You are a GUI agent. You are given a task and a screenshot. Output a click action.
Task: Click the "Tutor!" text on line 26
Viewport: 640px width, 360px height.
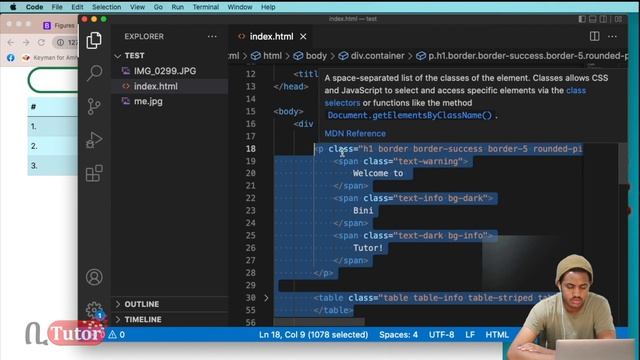coord(368,248)
